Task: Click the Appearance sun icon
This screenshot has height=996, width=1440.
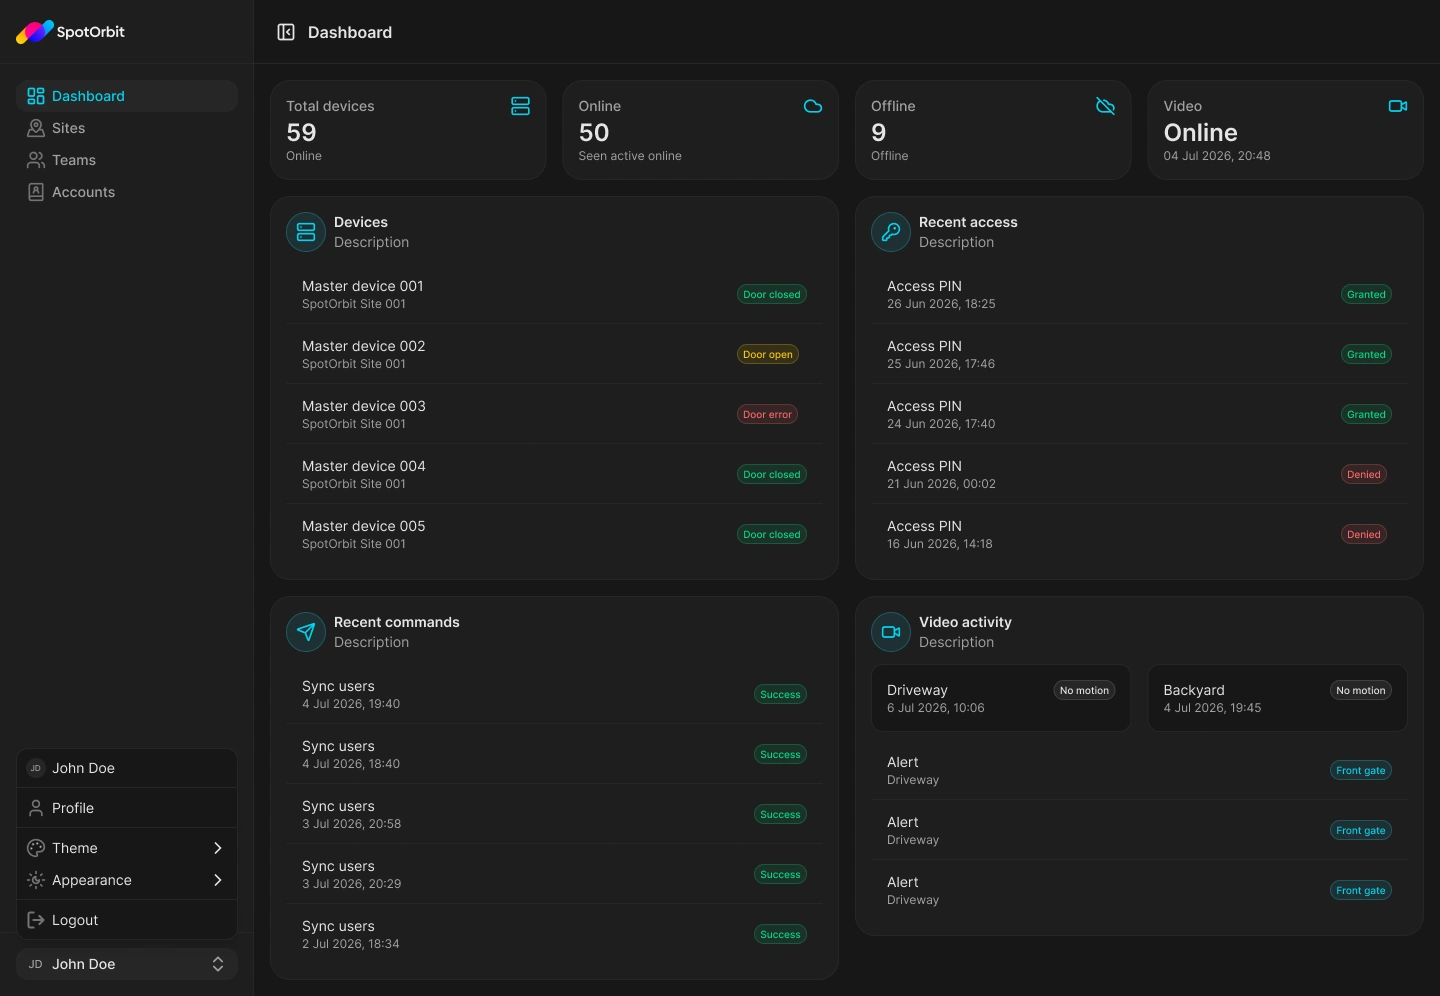Action: [36, 880]
